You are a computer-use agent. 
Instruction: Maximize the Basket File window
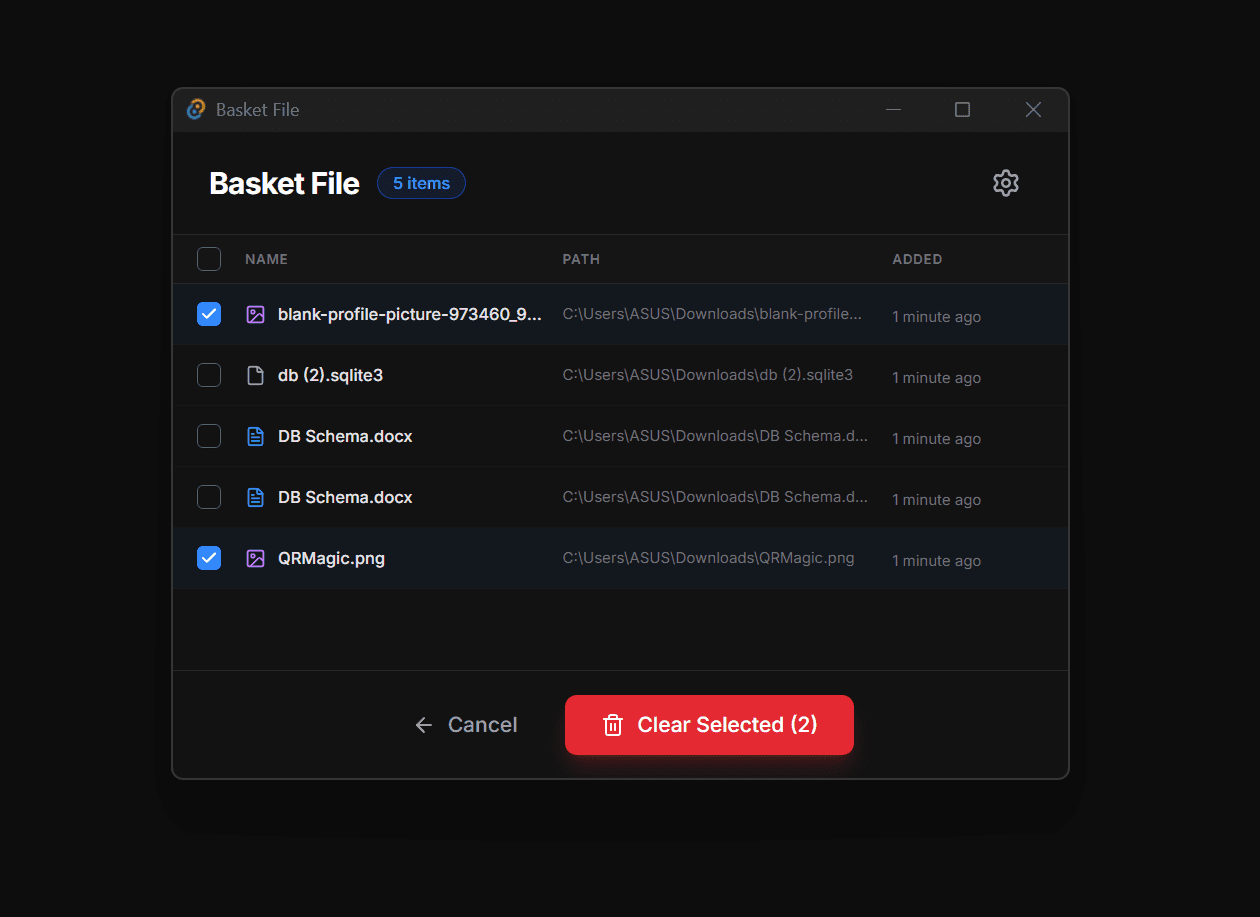[962, 109]
